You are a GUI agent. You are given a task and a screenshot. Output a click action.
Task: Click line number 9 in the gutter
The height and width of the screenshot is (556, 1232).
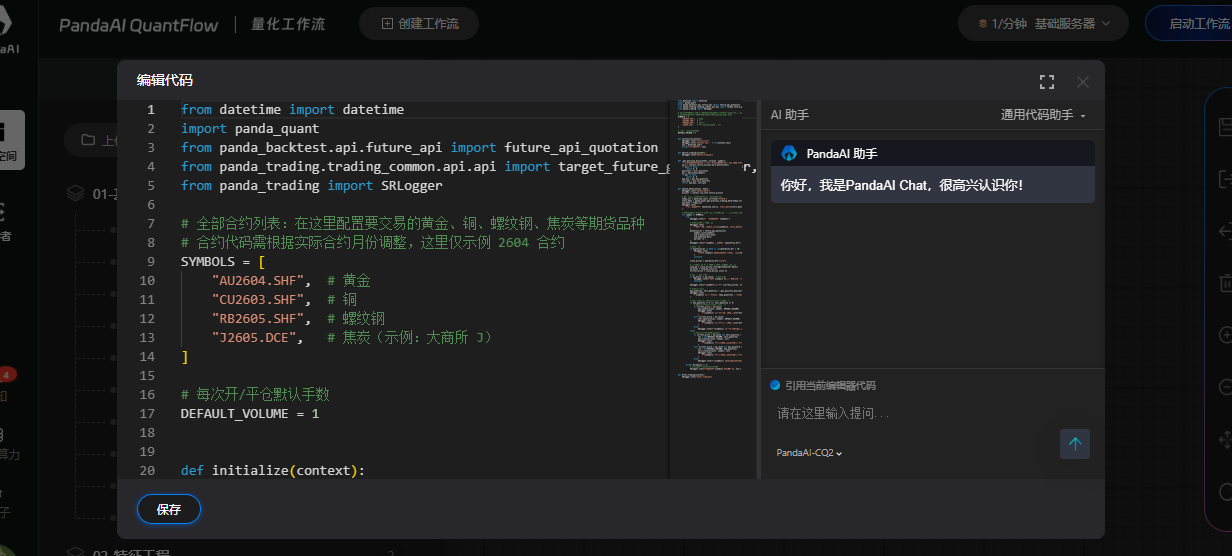pos(150,262)
